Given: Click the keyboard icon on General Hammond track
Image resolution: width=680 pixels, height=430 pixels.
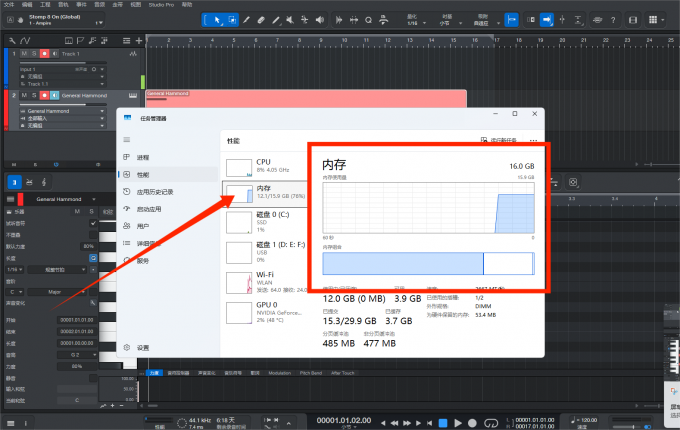Looking at the screenshot, I should (x=133, y=95).
